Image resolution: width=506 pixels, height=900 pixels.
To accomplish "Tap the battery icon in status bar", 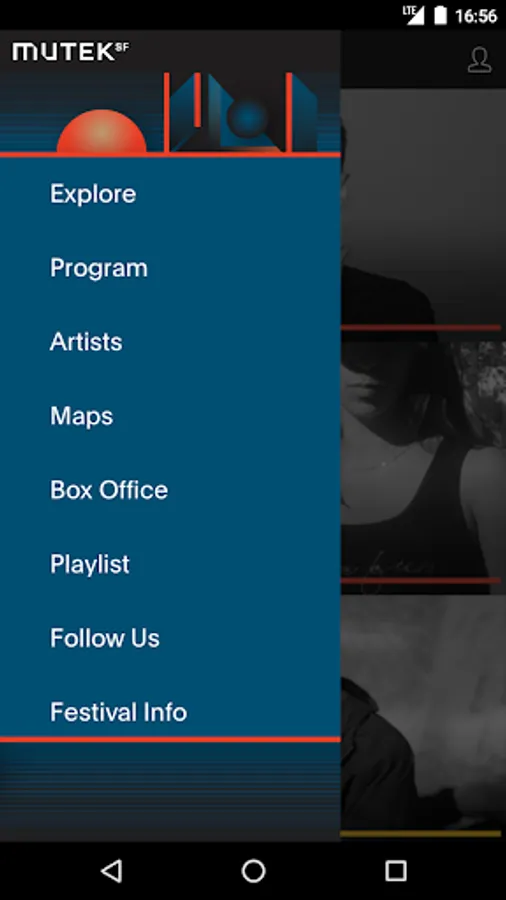I will click(440, 15).
